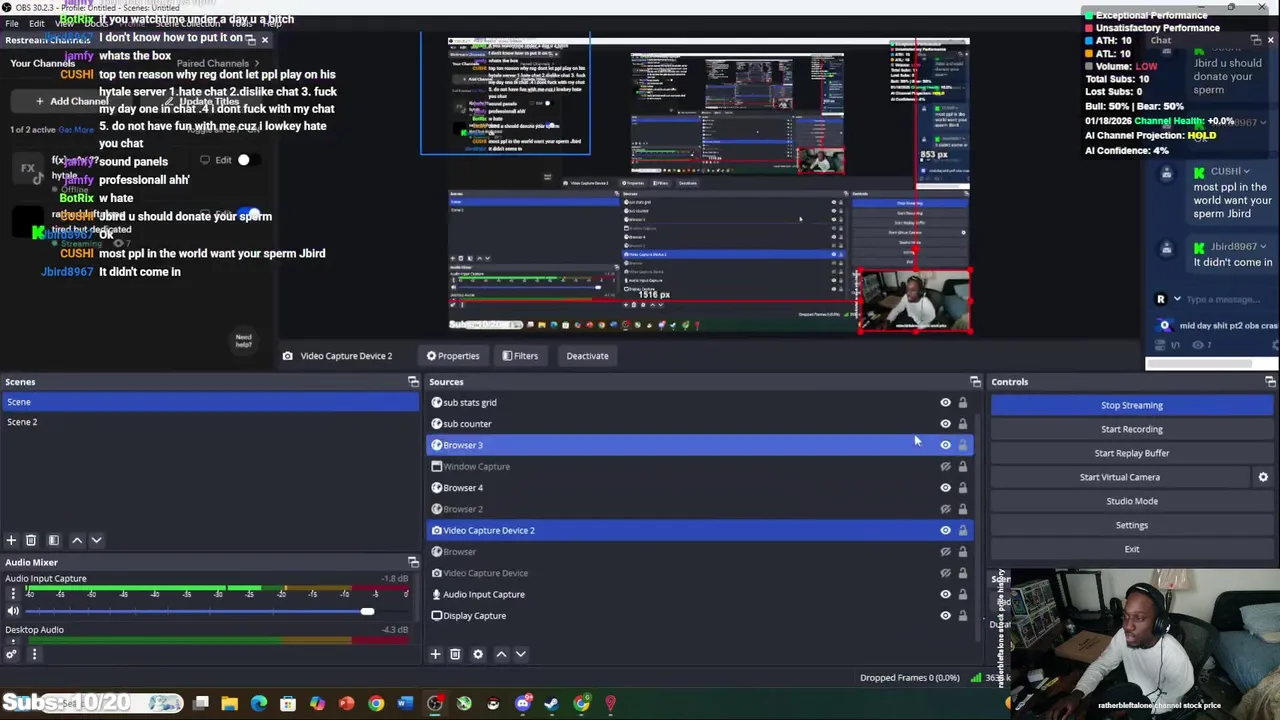
Task: Hide the Display Capture source
Action: click(x=945, y=616)
